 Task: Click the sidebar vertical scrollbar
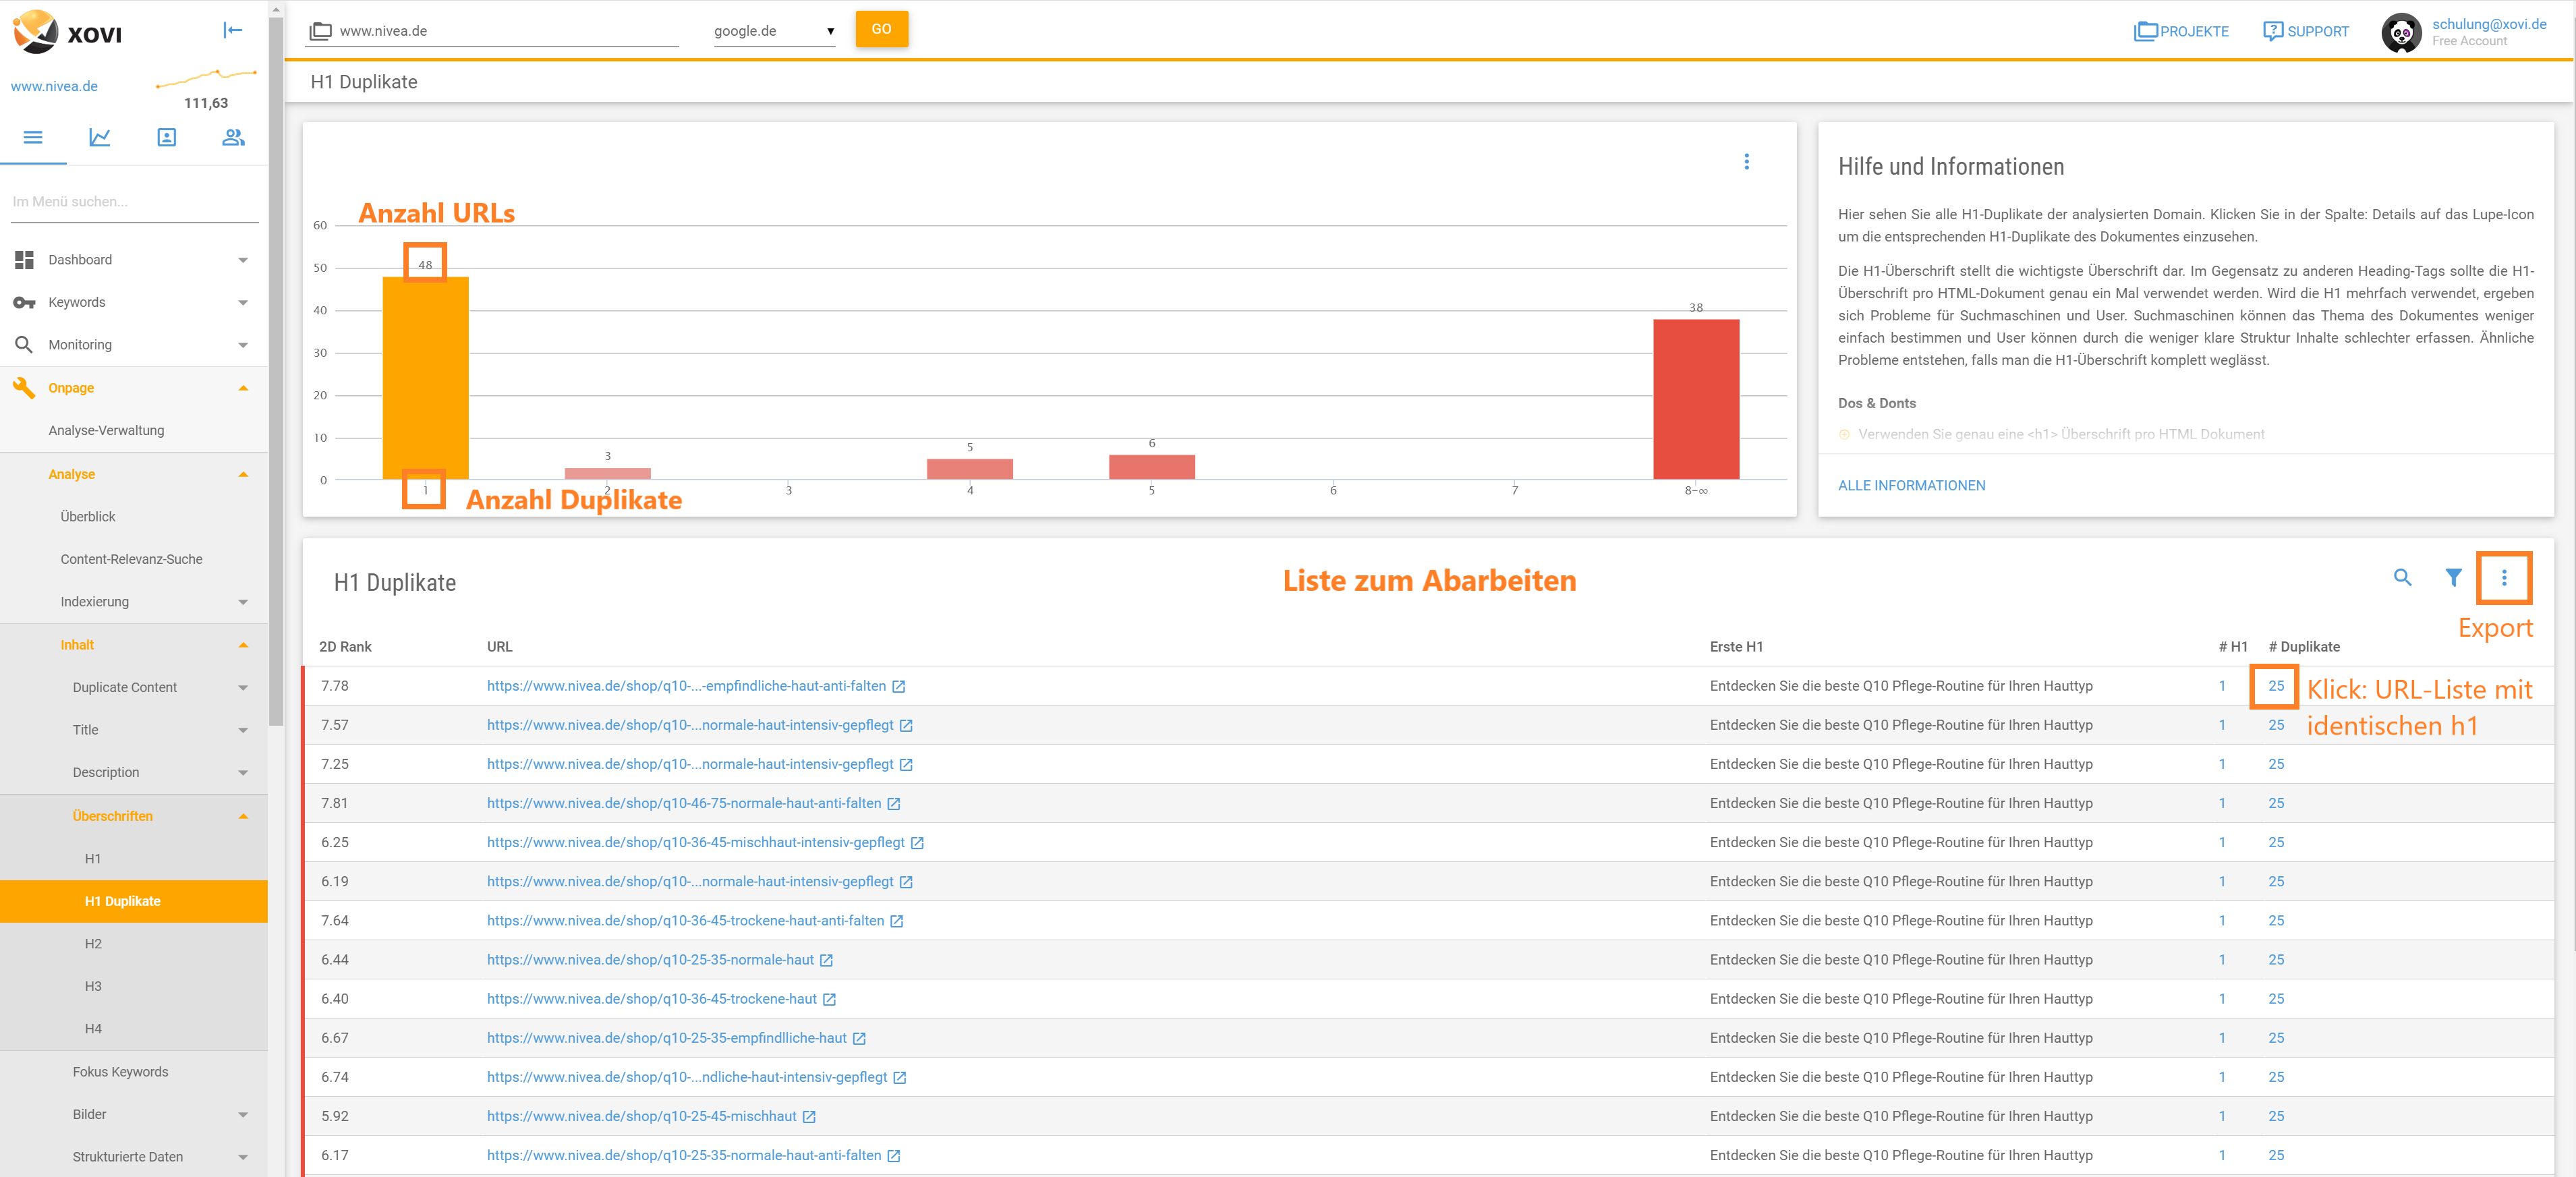point(276,370)
